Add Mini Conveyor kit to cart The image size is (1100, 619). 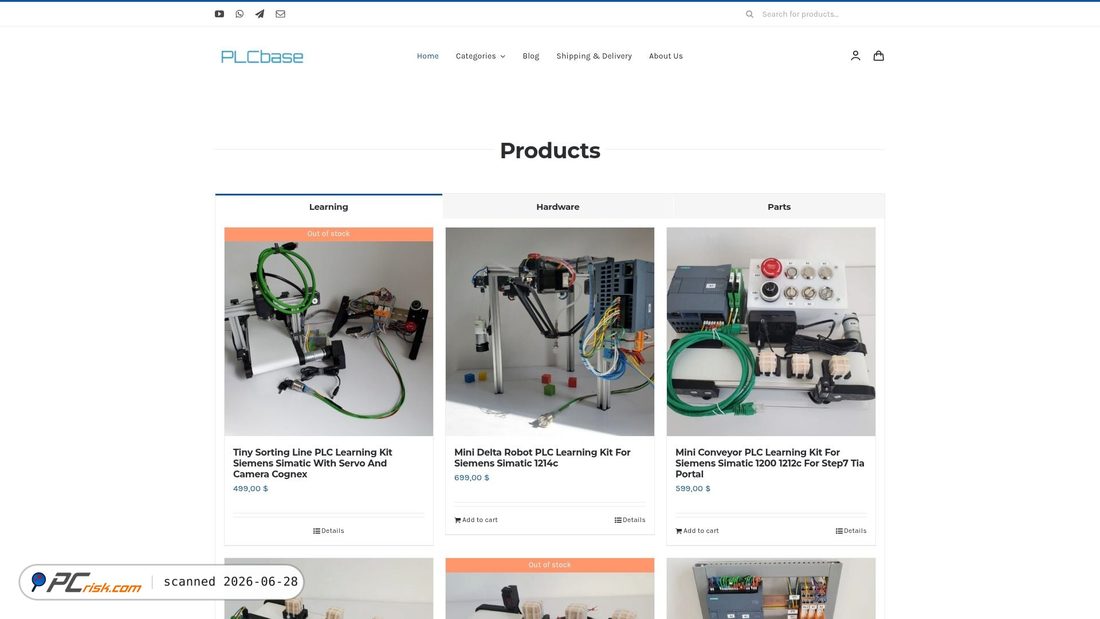[x=697, y=531]
